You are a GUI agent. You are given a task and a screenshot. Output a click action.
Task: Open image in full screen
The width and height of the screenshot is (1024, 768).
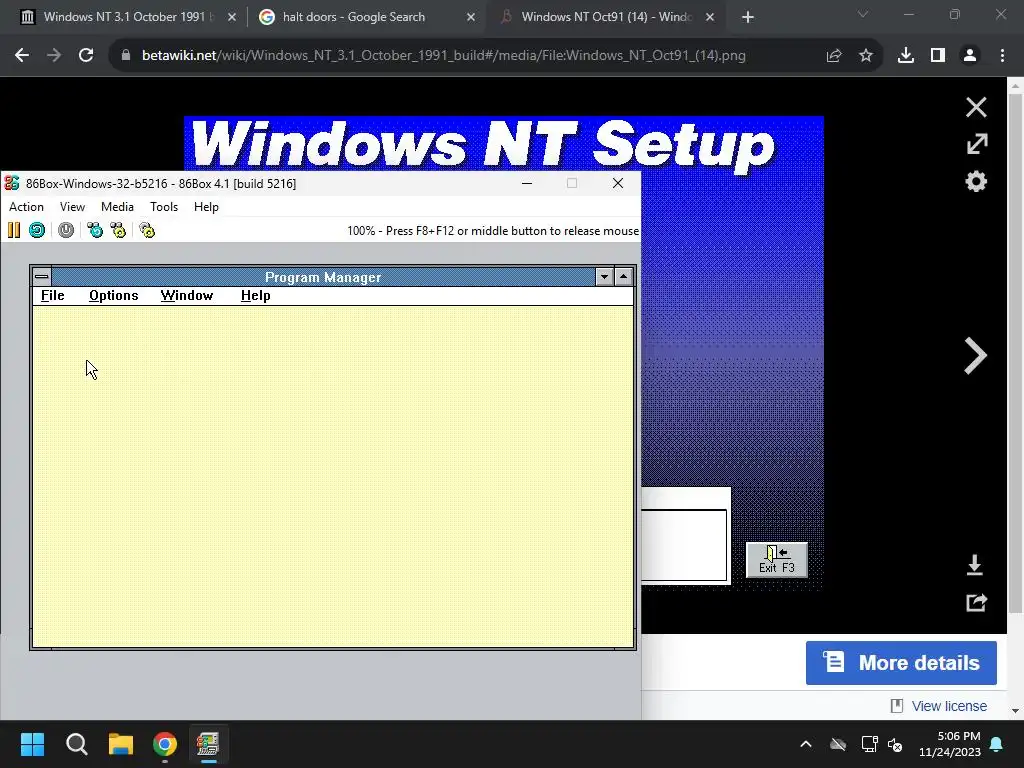click(x=976, y=144)
